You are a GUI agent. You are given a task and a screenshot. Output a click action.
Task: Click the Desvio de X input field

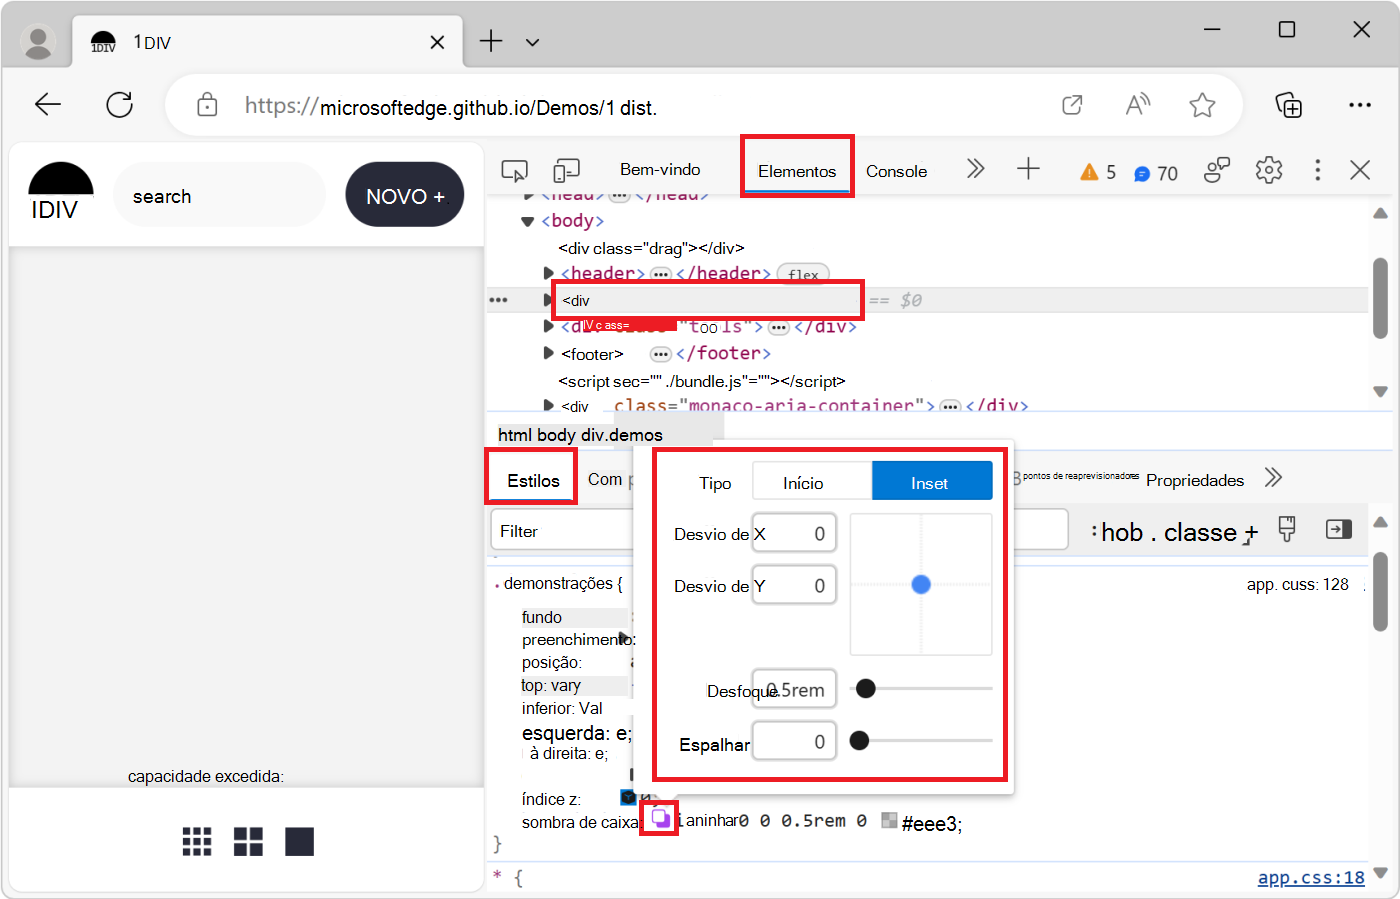tap(794, 534)
